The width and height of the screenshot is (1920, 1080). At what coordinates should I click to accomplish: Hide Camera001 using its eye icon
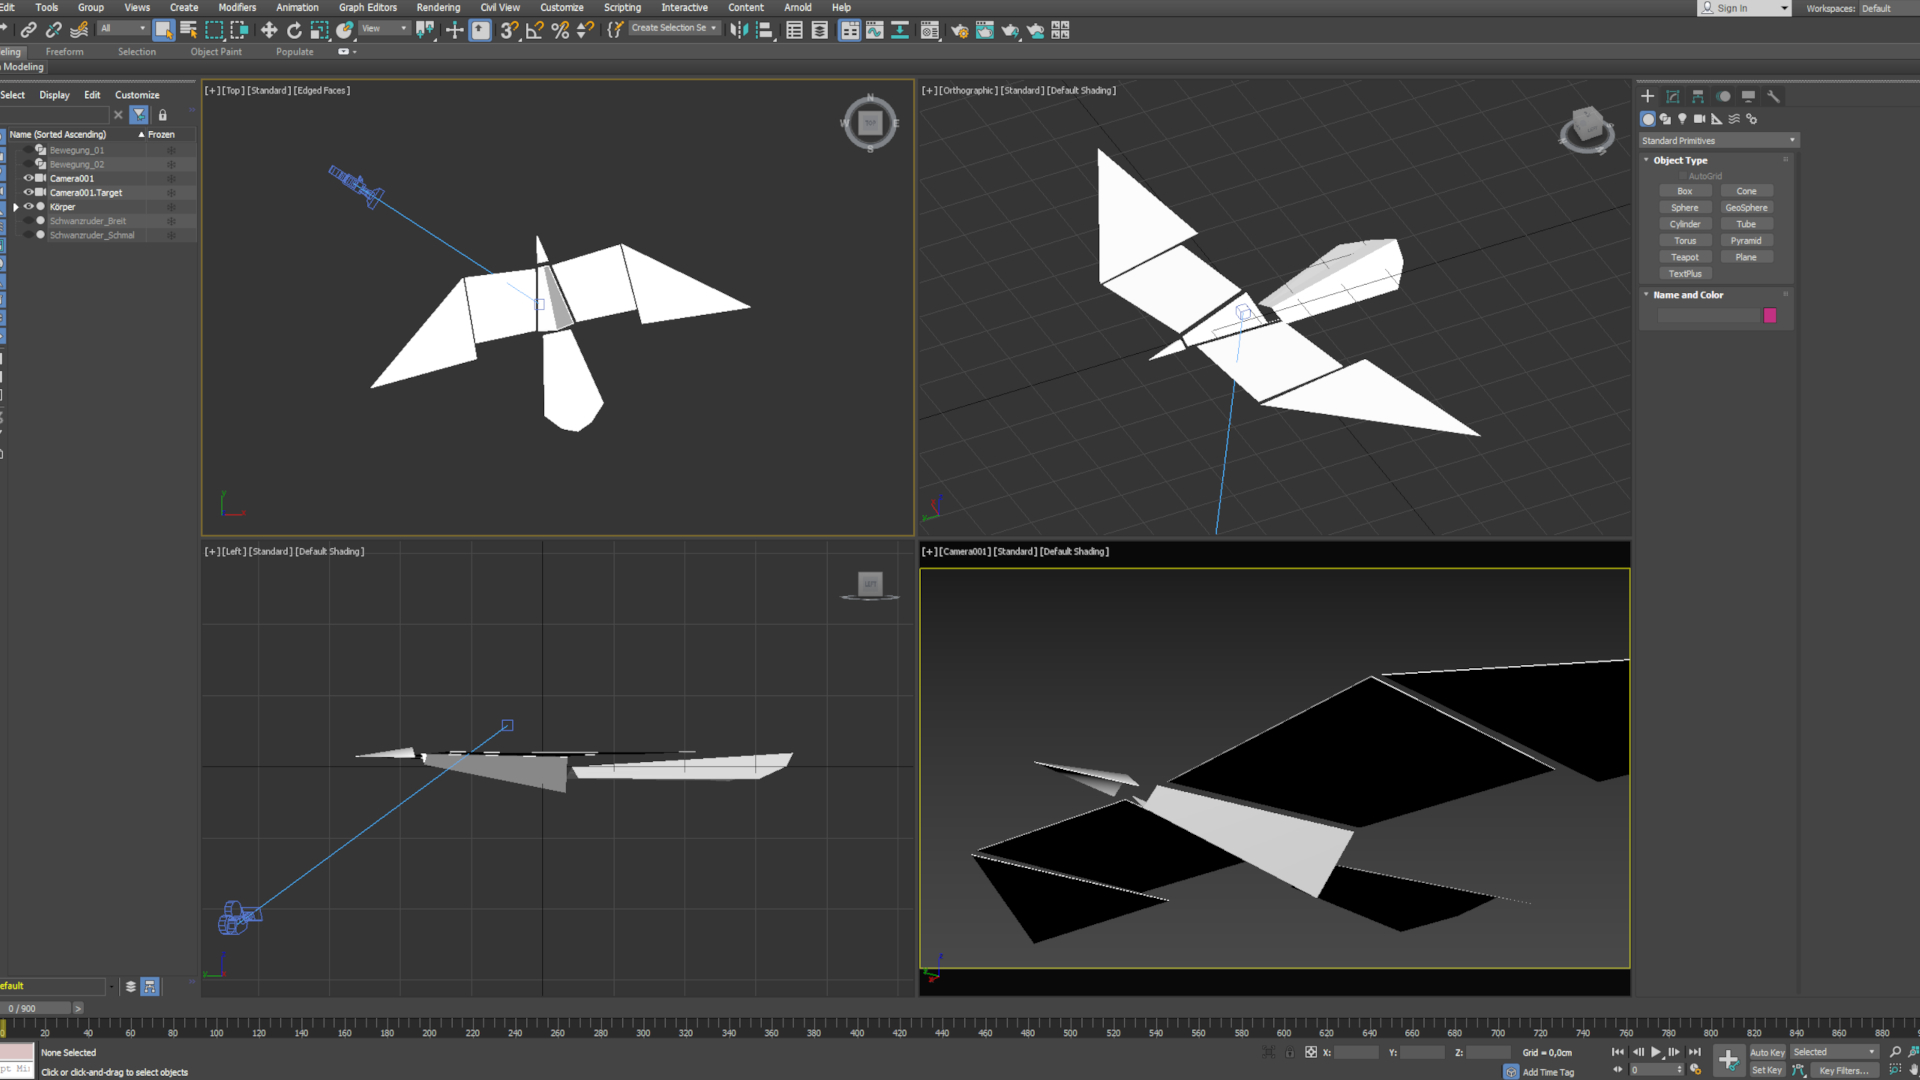coord(28,178)
